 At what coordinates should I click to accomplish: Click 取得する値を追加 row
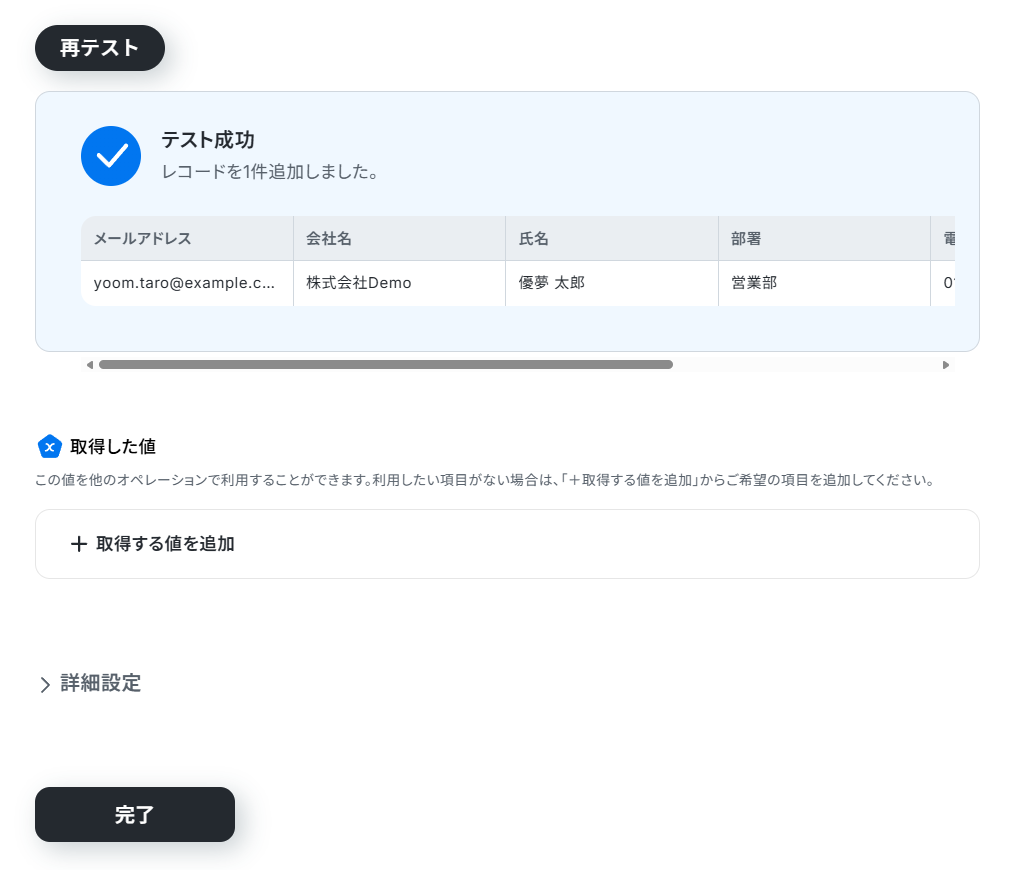[507, 544]
